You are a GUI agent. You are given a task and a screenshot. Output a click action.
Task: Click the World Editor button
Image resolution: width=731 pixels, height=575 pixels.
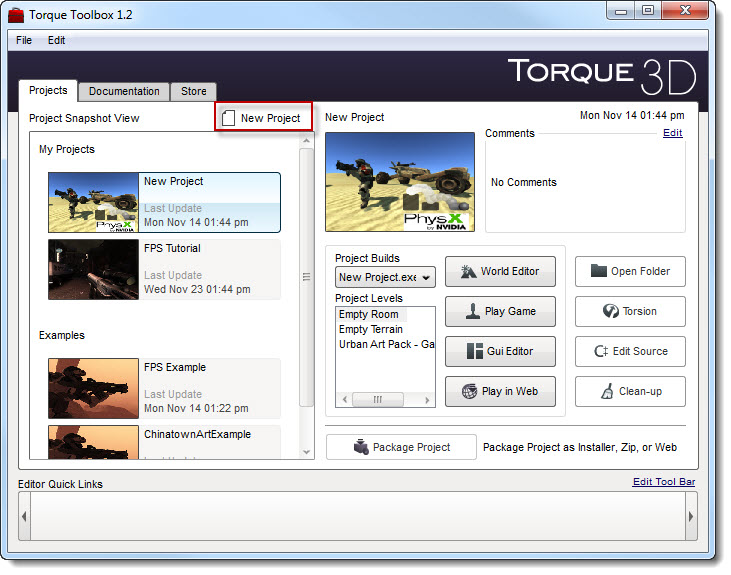tap(500, 271)
